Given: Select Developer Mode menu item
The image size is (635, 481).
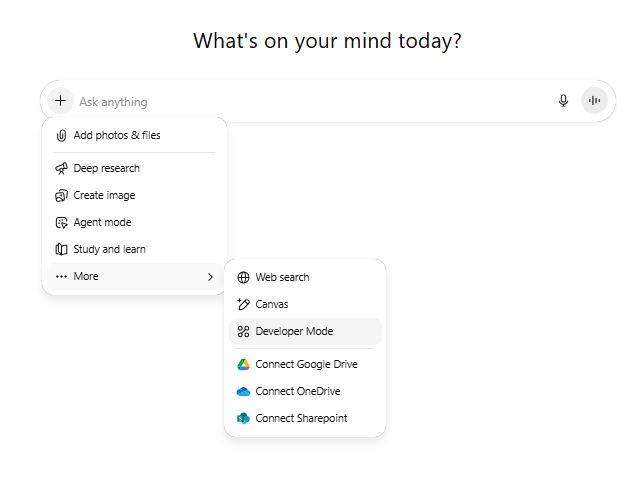Looking at the screenshot, I should [294, 331].
